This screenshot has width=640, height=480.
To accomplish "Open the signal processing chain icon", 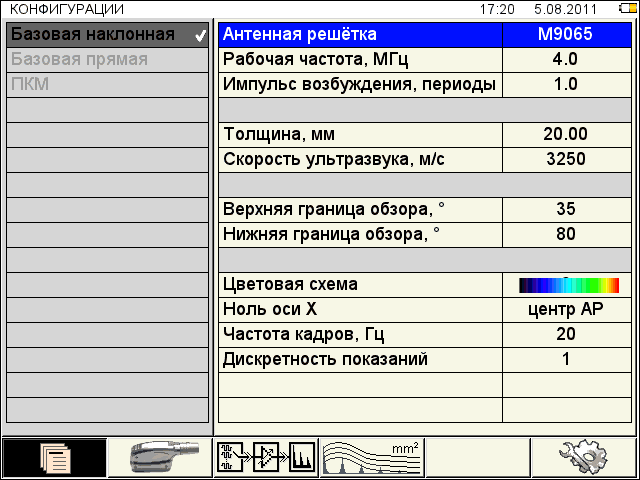I will pyautogui.click(x=267, y=458).
